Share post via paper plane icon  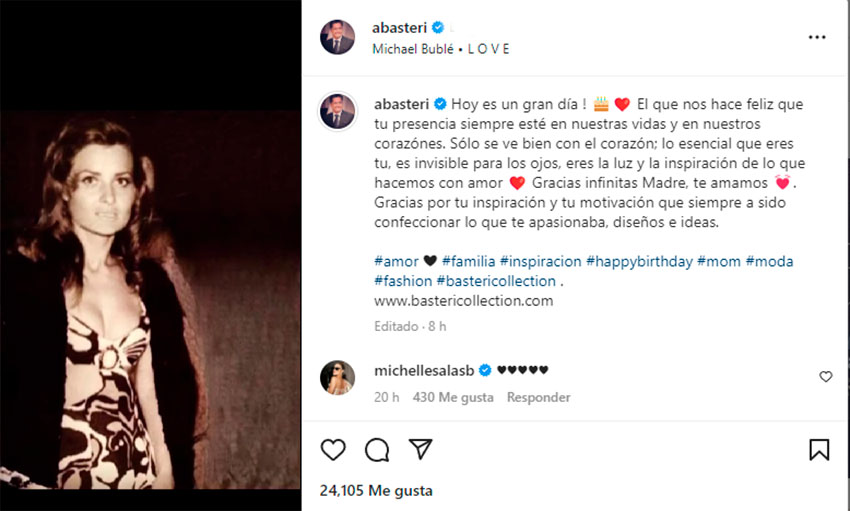pyautogui.click(x=421, y=449)
